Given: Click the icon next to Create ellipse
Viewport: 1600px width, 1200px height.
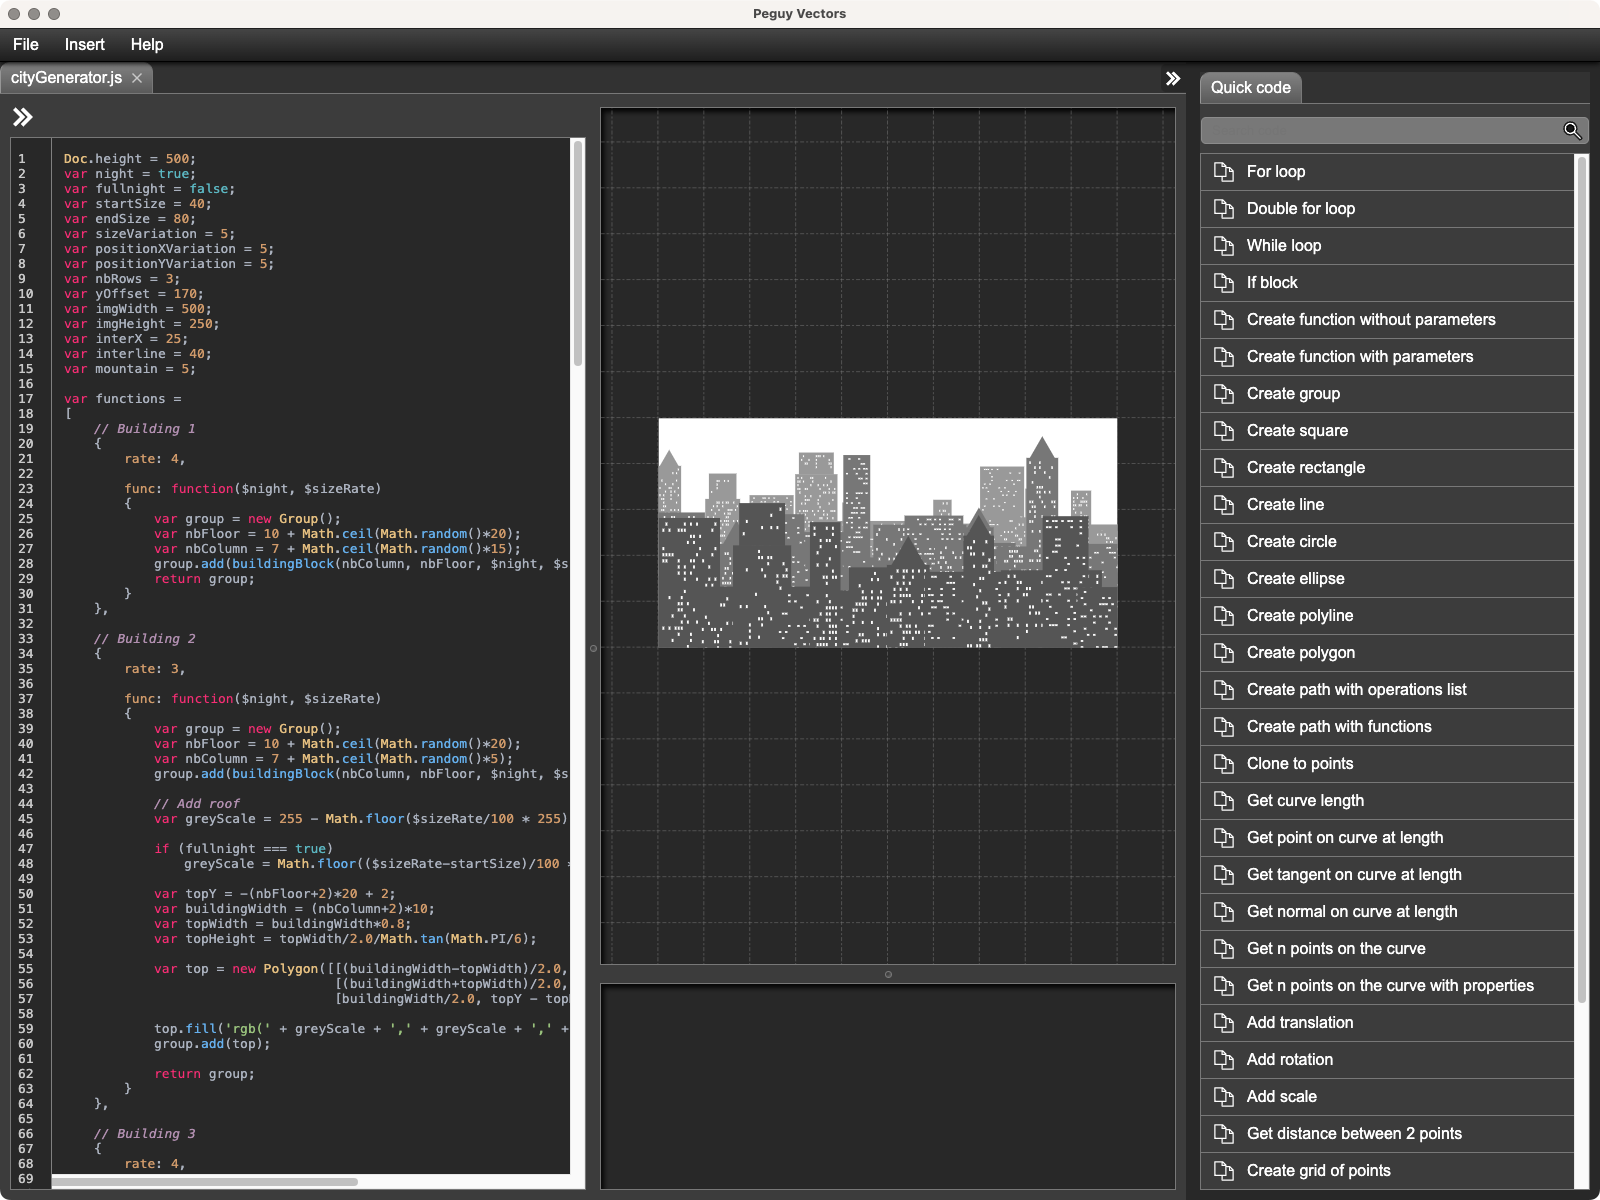Looking at the screenshot, I should pos(1223,579).
